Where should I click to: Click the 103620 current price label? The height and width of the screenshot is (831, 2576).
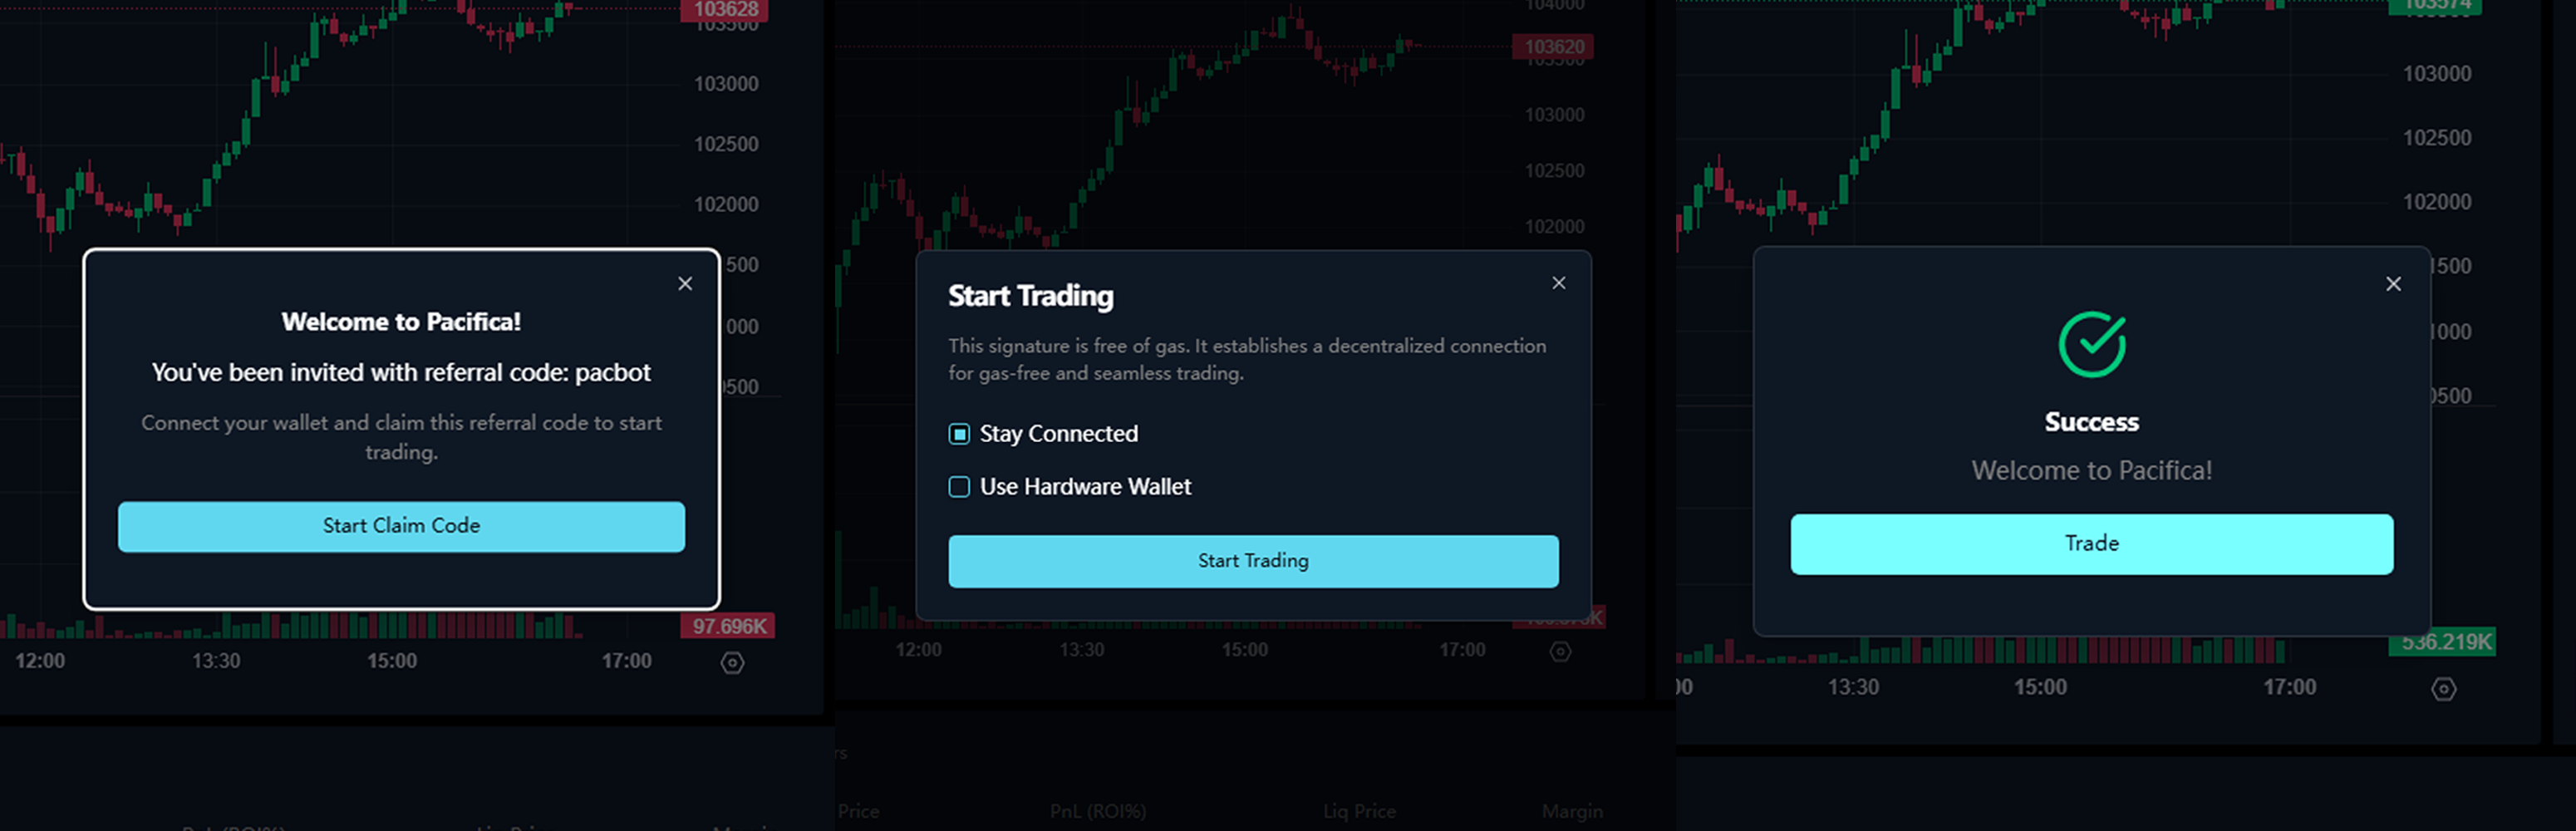1553,47
